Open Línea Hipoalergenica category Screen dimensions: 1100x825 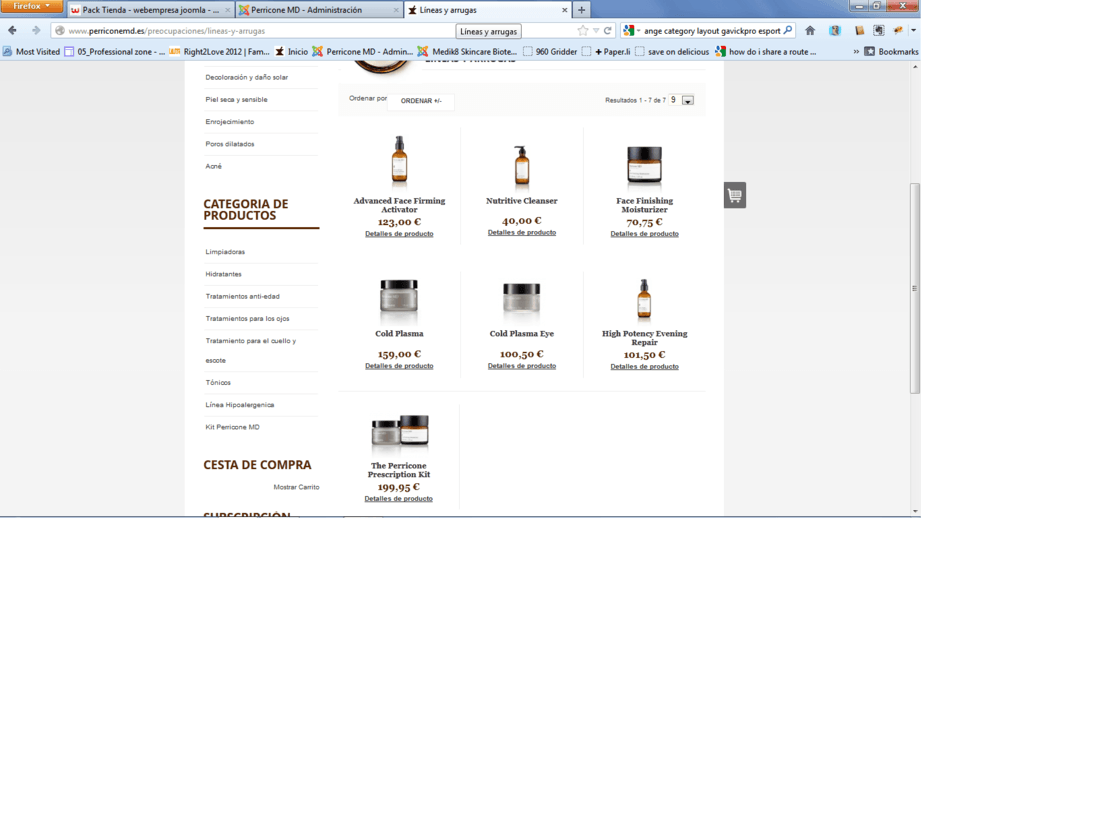239,405
